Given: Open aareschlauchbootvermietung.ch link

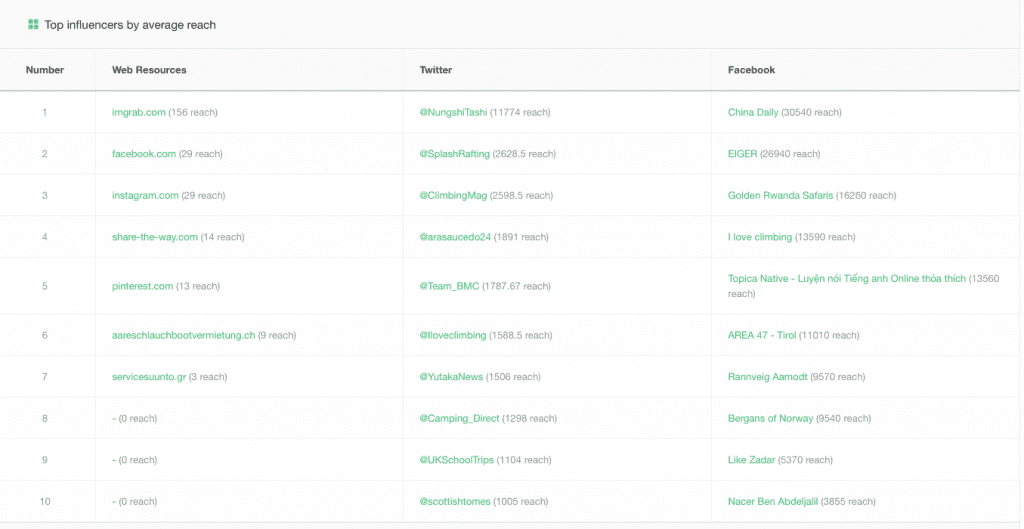Looking at the screenshot, I should [x=183, y=335].
